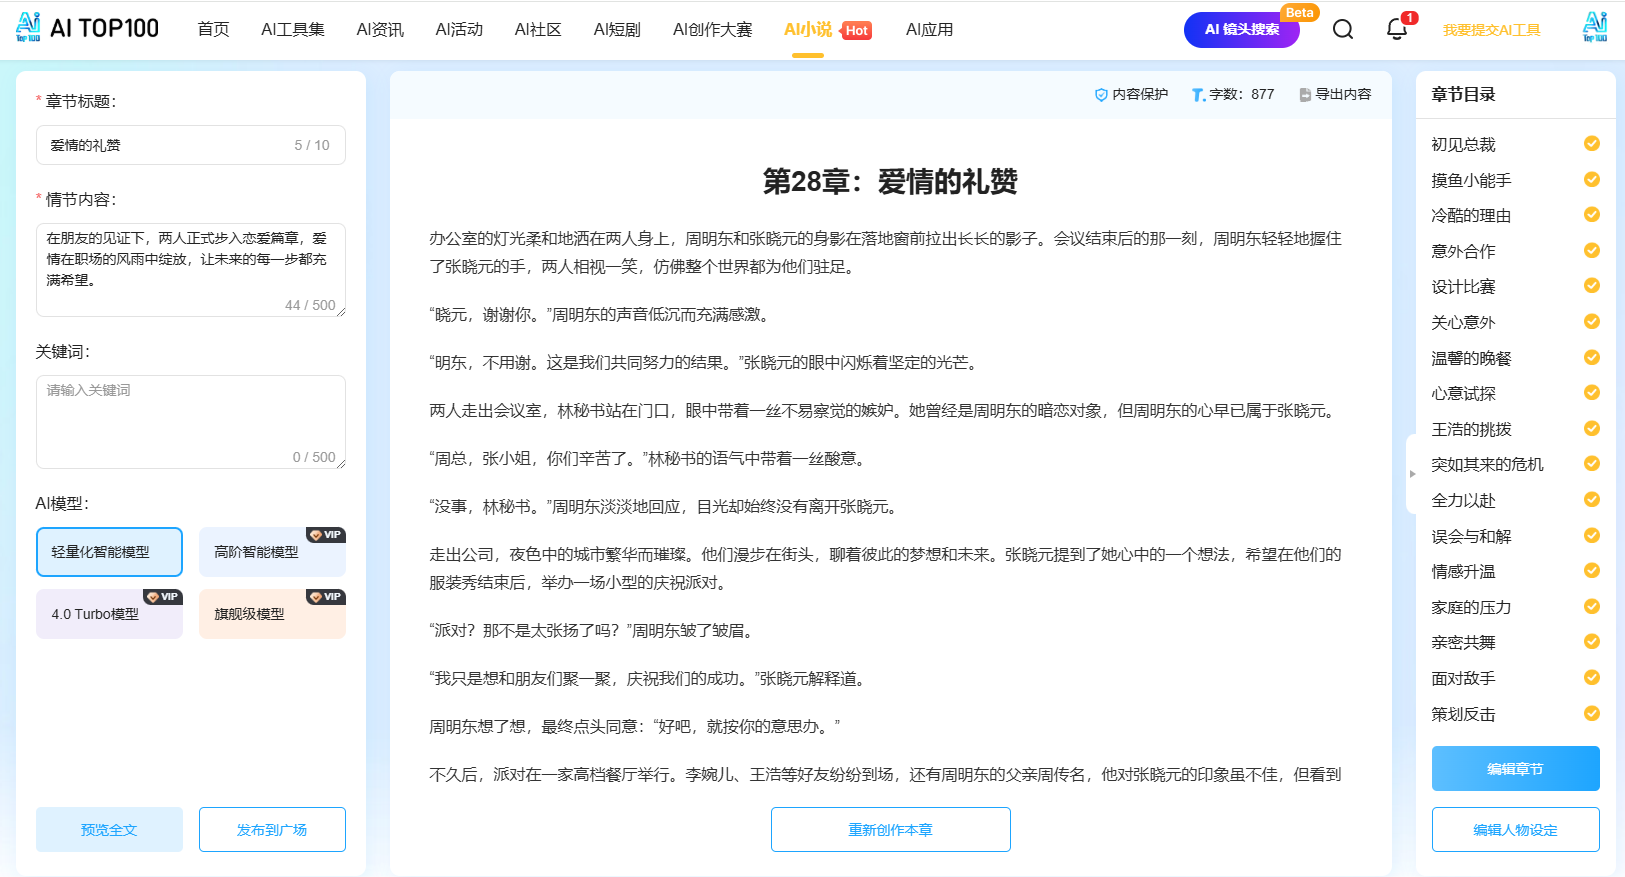Go to the AI社区 tab
This screenshot has width=1625, height=877.
tap(538, 30)
